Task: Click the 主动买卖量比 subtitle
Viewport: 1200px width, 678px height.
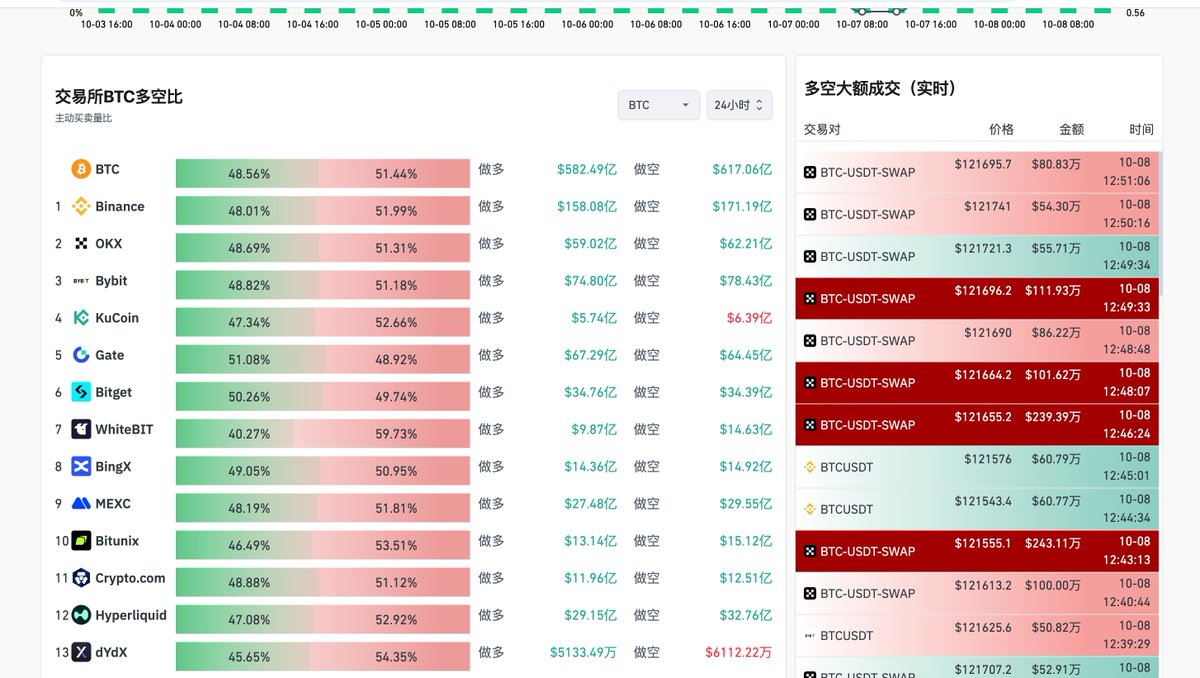Action: coord(83,118)
